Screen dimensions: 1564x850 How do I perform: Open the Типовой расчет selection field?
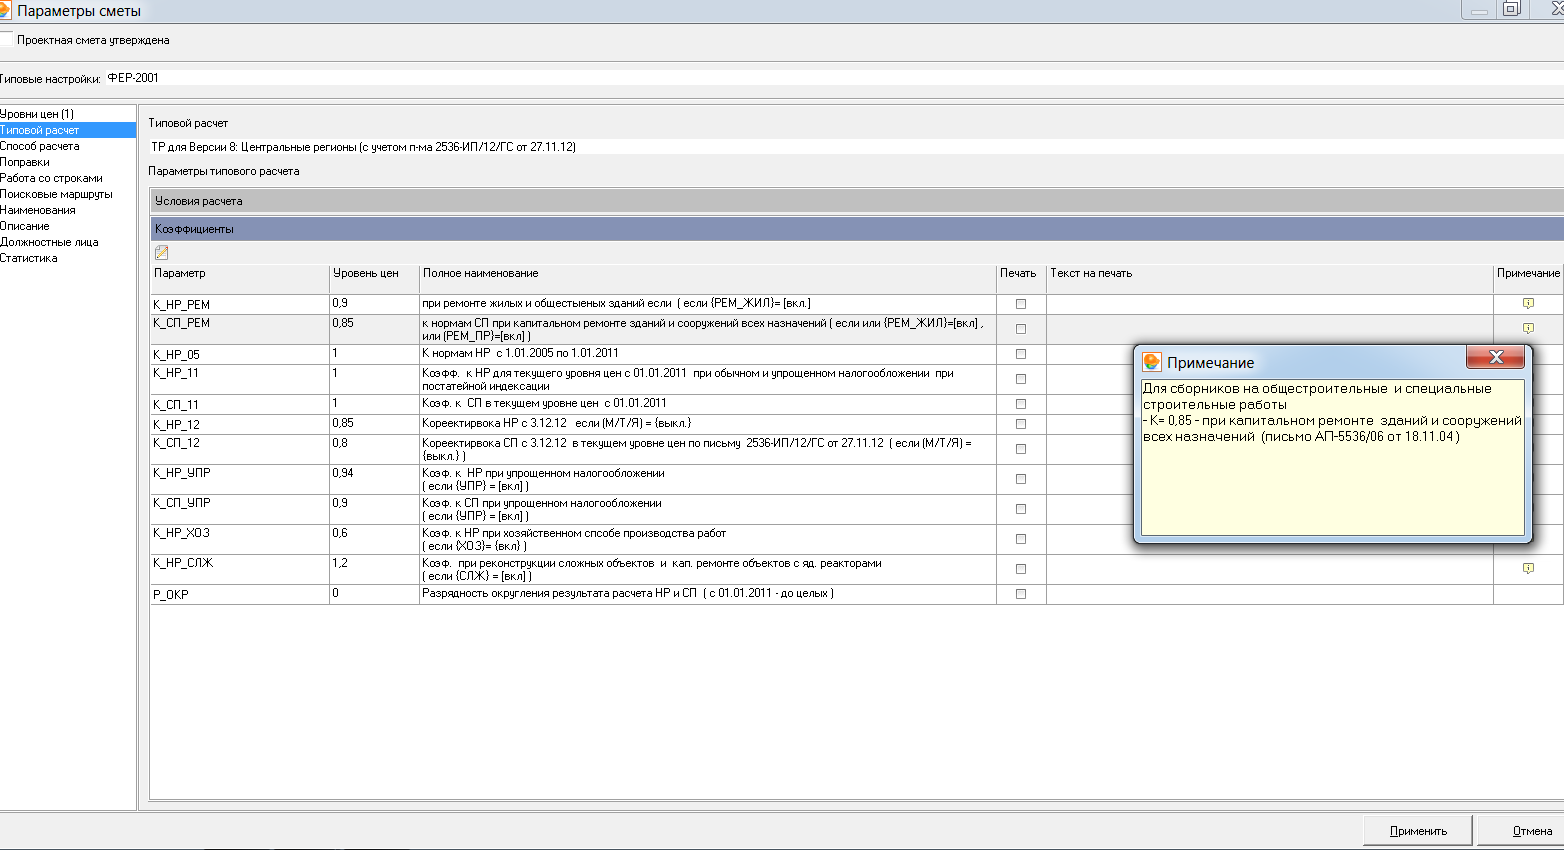tap(856, 147)
